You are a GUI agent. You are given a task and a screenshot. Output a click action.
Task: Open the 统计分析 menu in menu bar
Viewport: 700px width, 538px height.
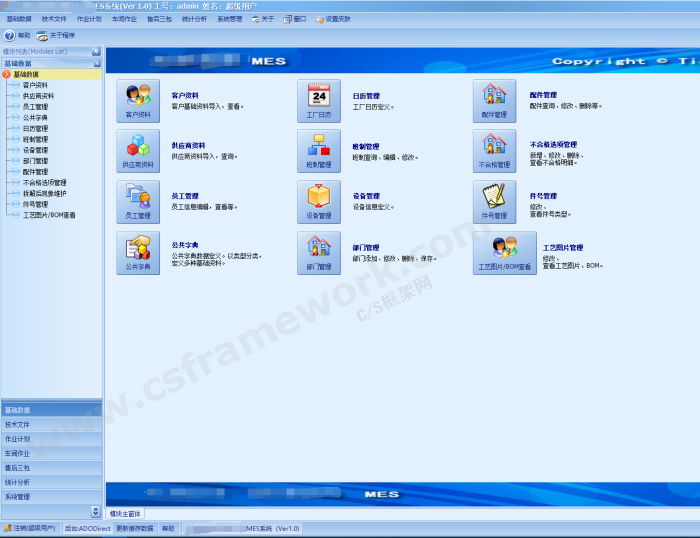pos(194,19)
